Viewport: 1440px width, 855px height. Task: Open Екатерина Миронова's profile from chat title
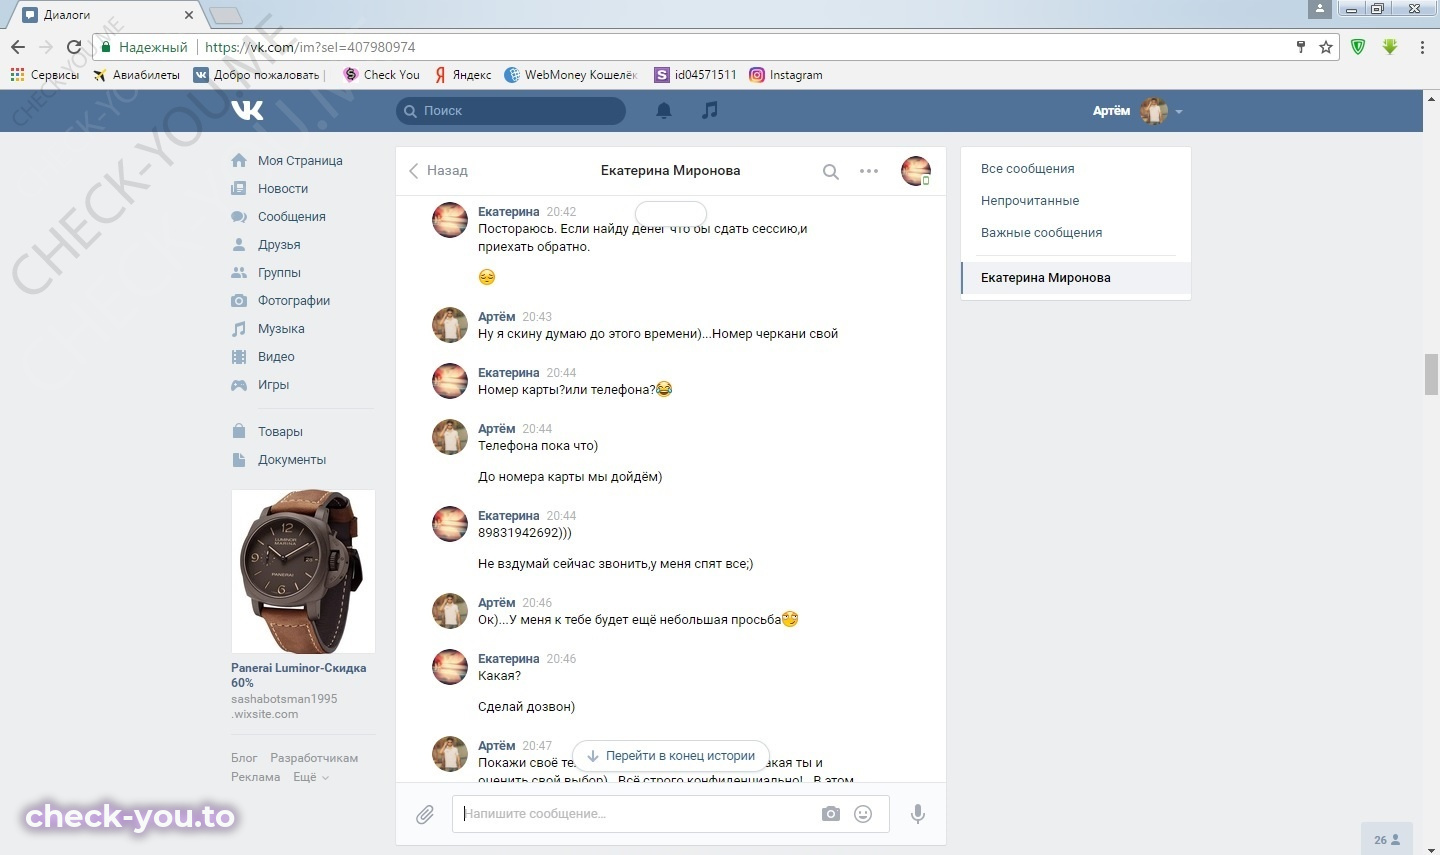point(670,171)
